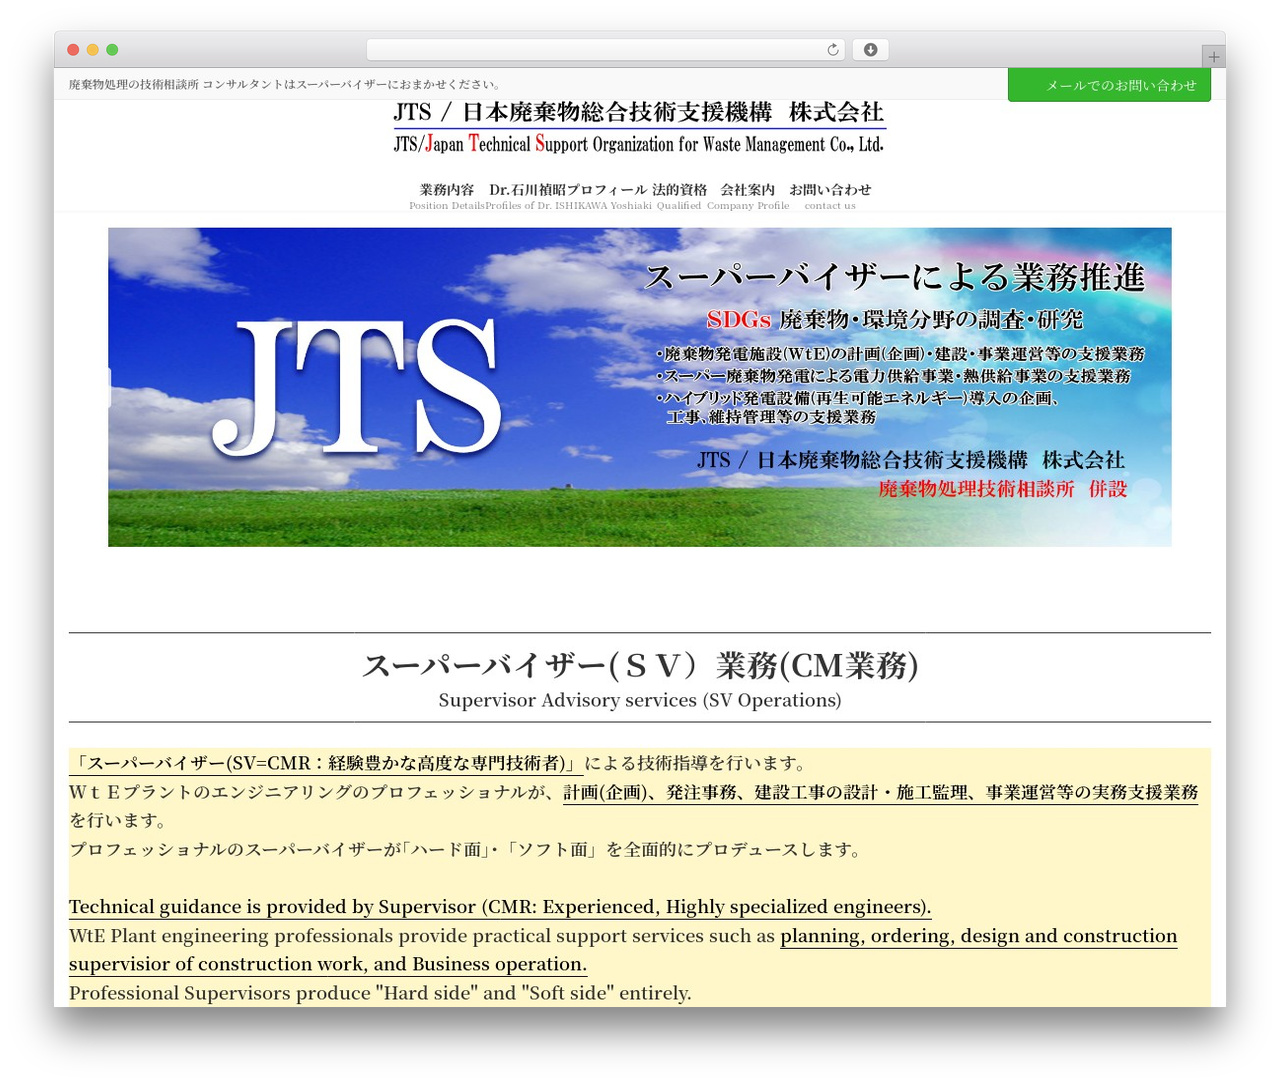Click the red close window button
The image size is (1280, 1084).
click(73, 50)
